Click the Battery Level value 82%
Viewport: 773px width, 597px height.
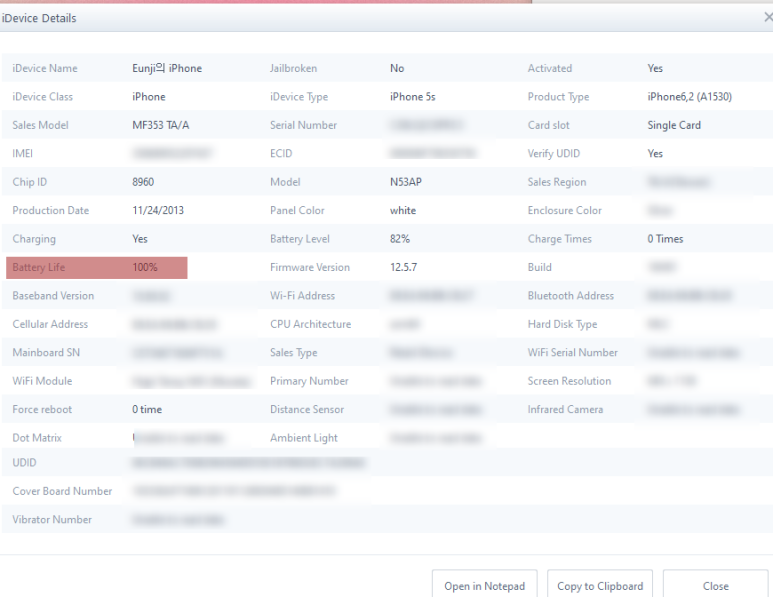click(400, 239)
